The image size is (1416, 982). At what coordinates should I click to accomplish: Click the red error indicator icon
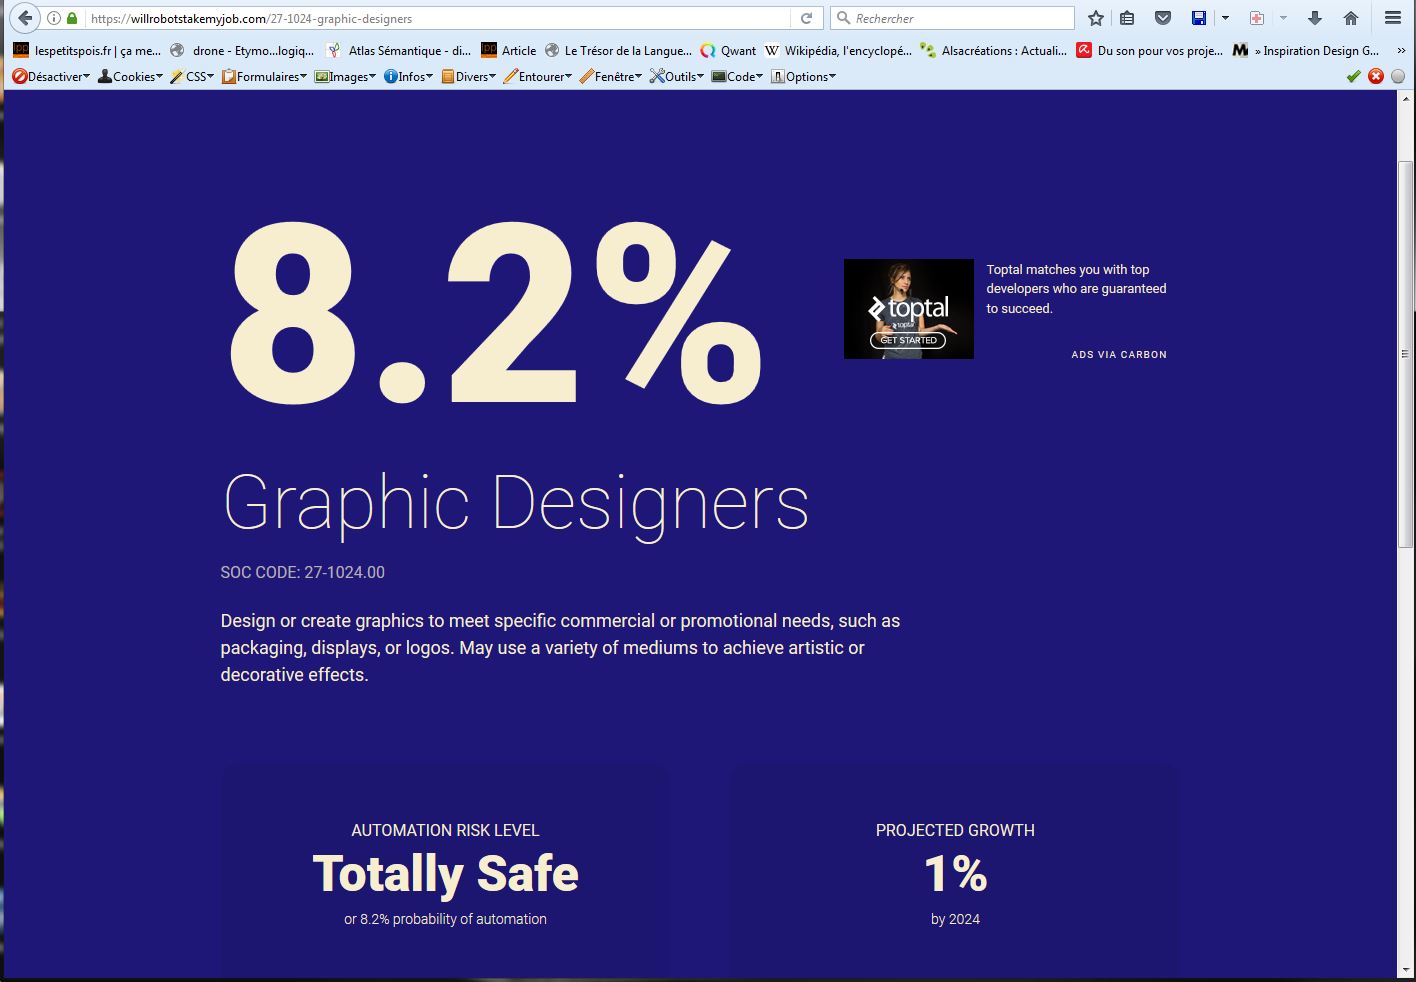point(1376,76)
